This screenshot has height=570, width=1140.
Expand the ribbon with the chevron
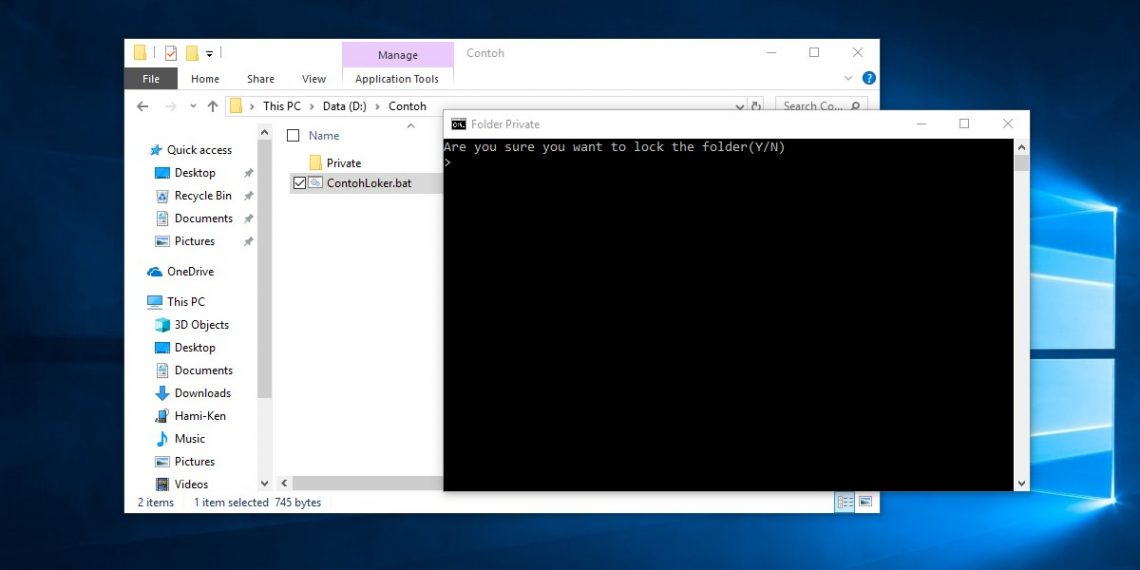(848, 78)
